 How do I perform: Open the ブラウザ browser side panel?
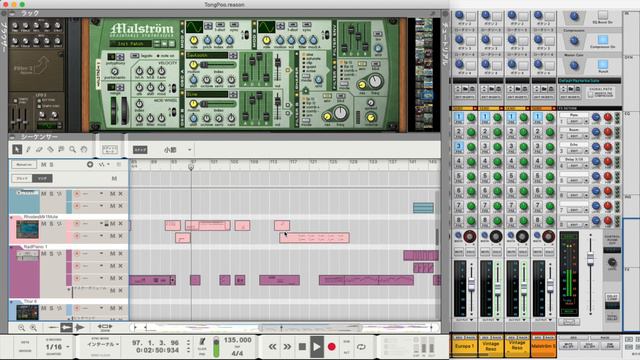pyautogui.click(x=4, y=37)
